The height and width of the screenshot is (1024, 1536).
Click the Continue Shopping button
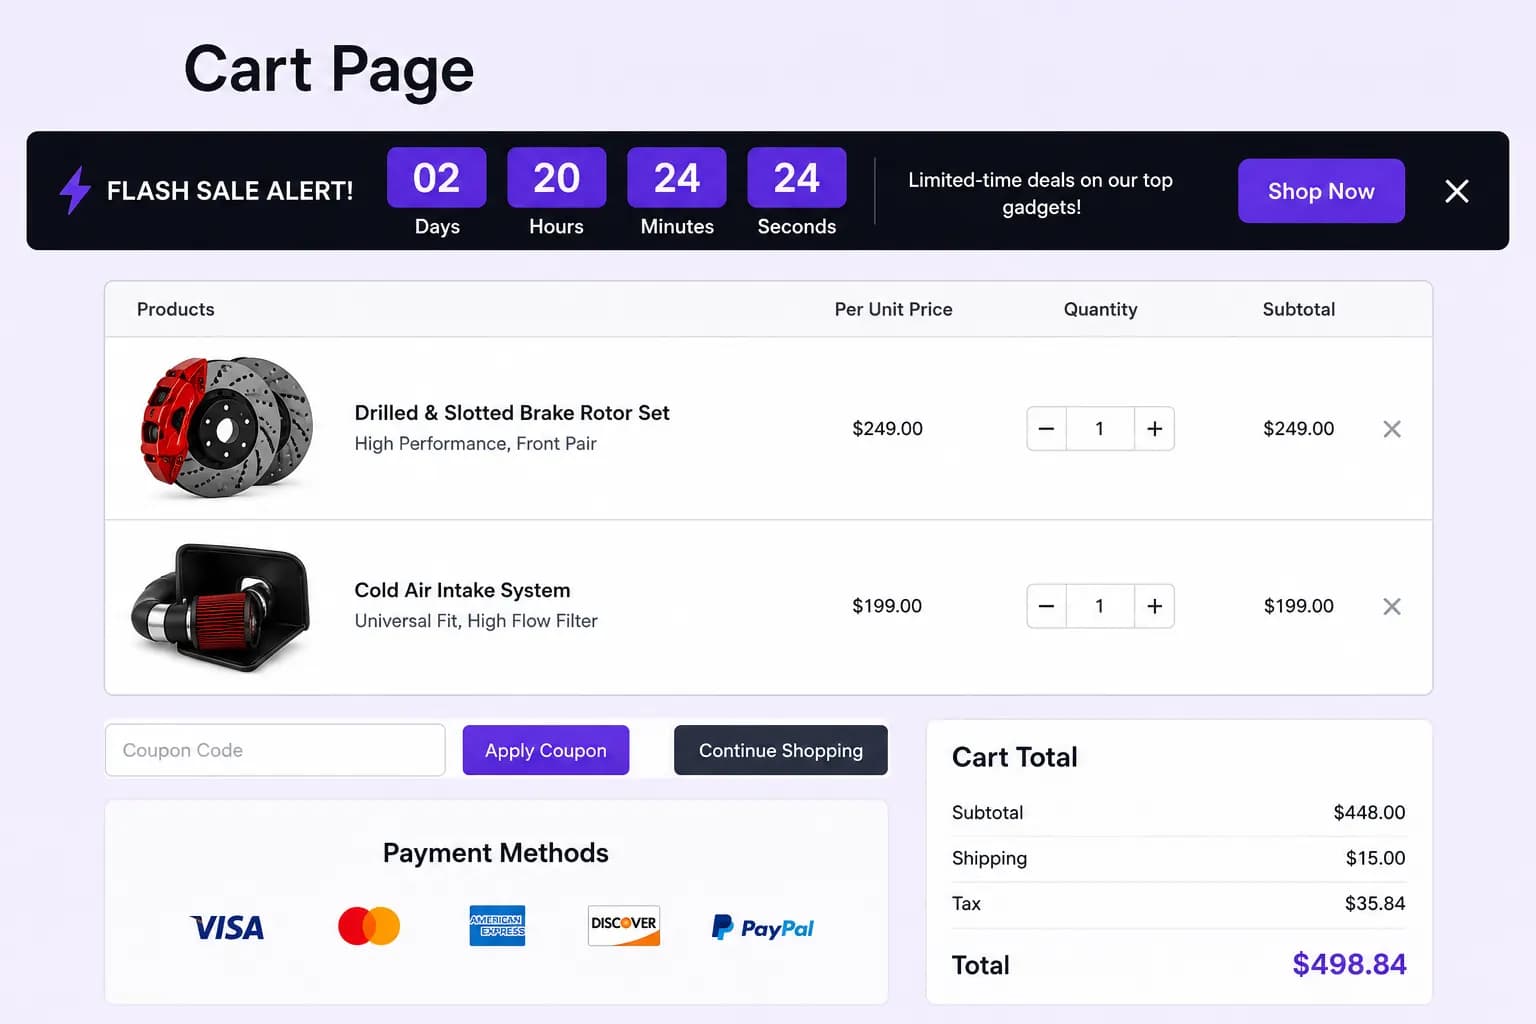tap(781, 750)
